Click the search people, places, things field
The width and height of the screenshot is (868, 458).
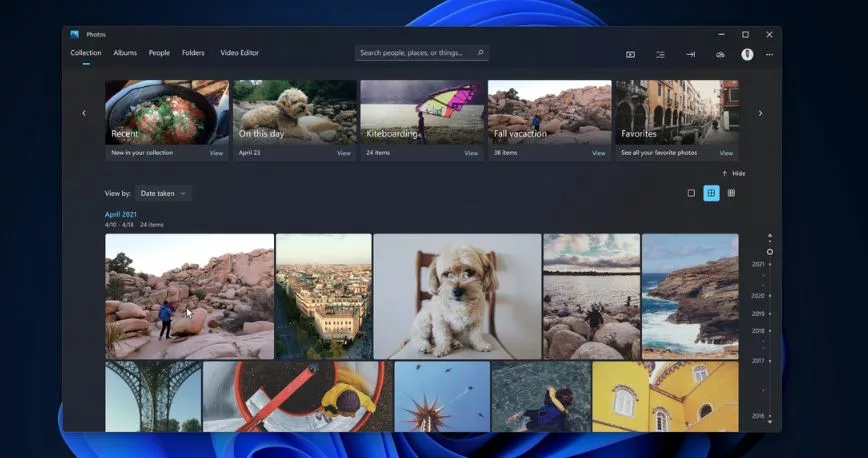[421, 53]
